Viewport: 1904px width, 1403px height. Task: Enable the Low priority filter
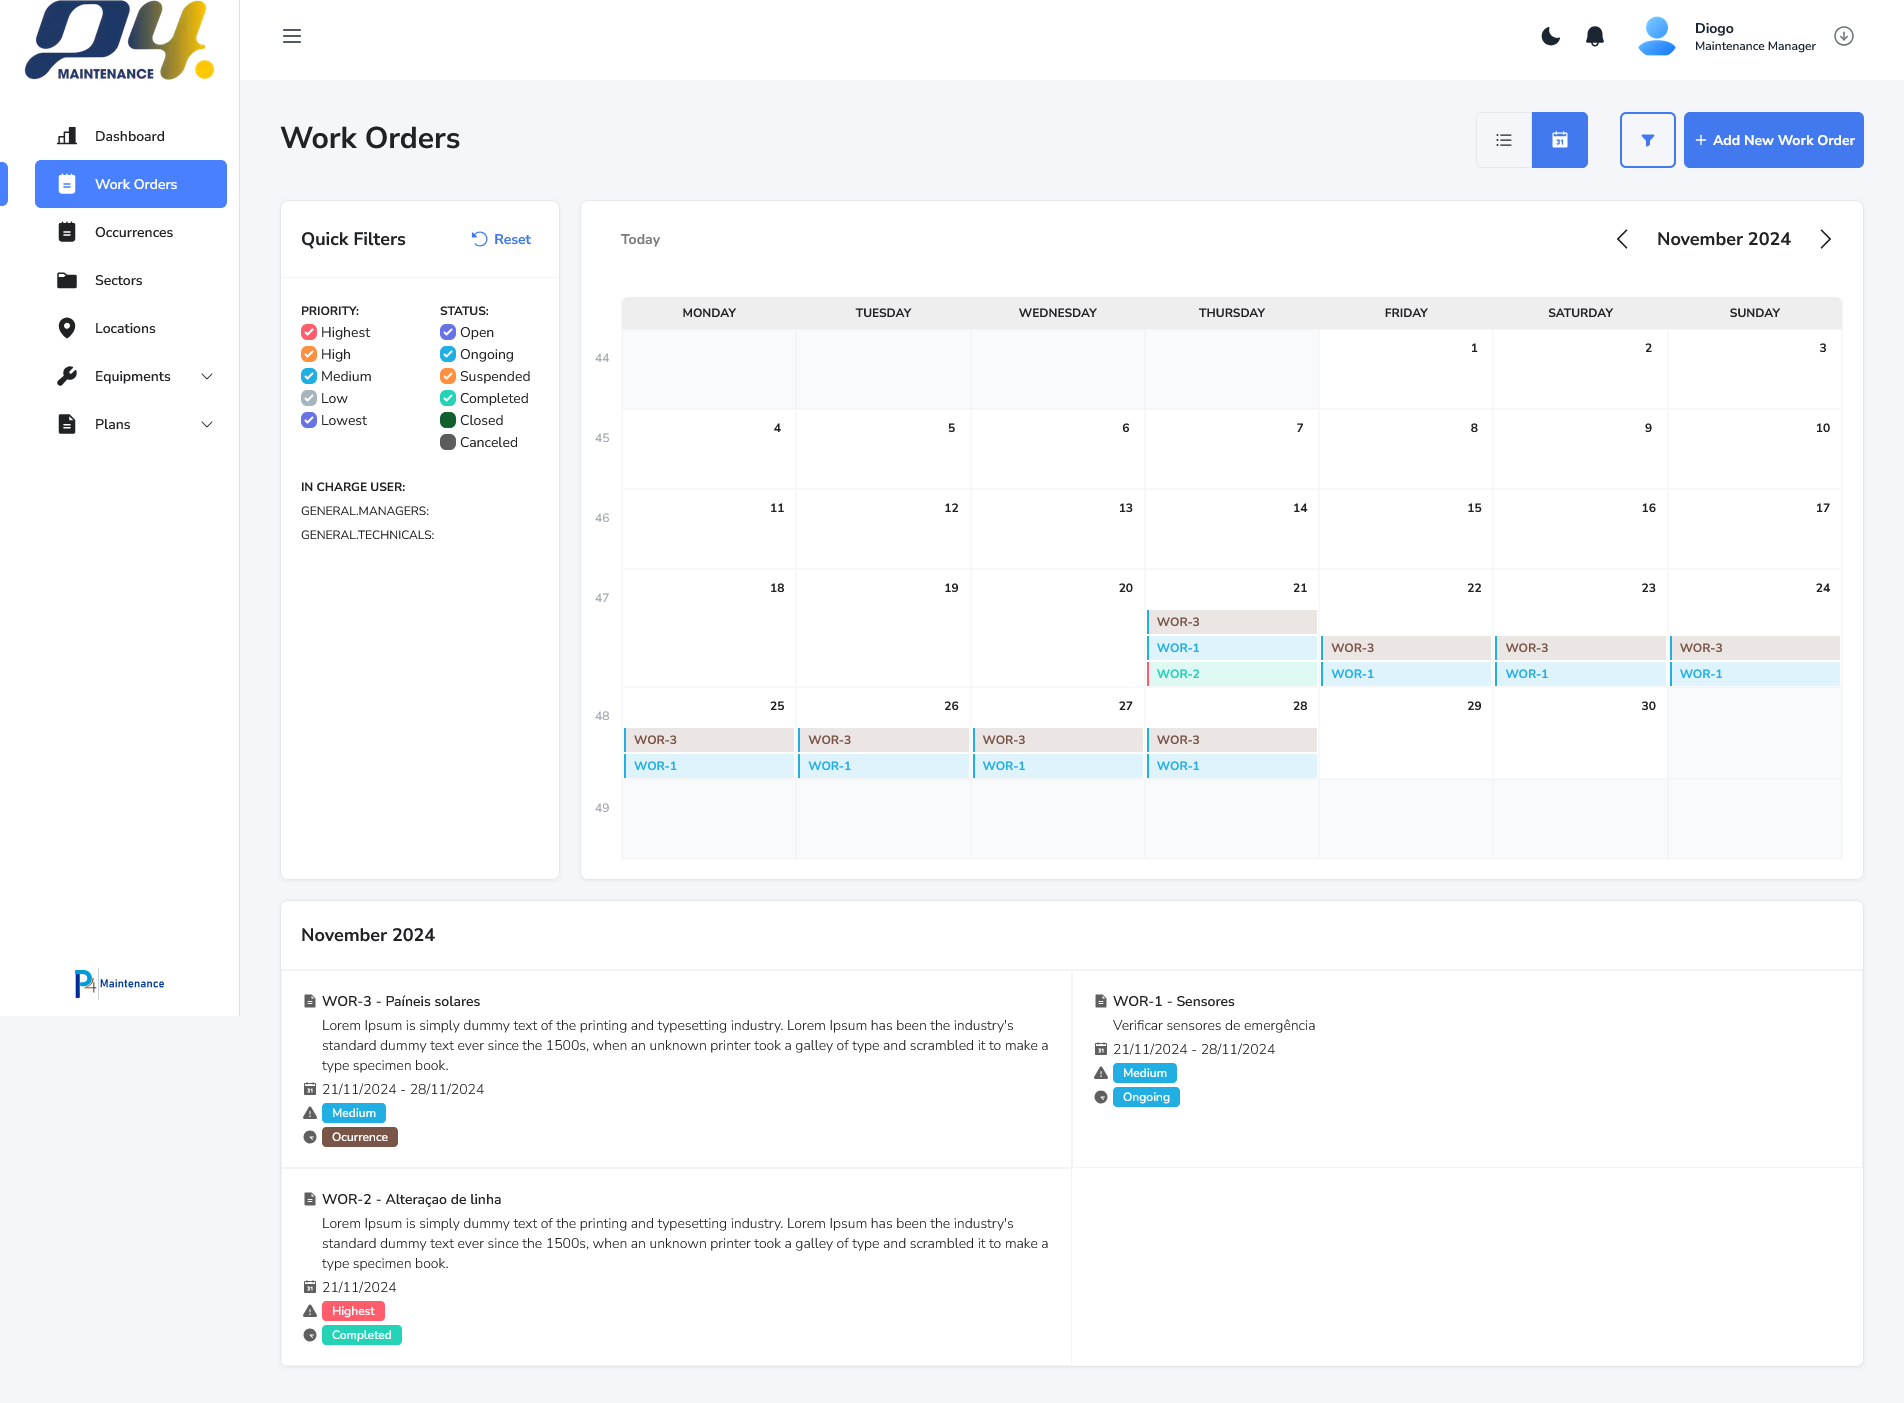[309, 398]
